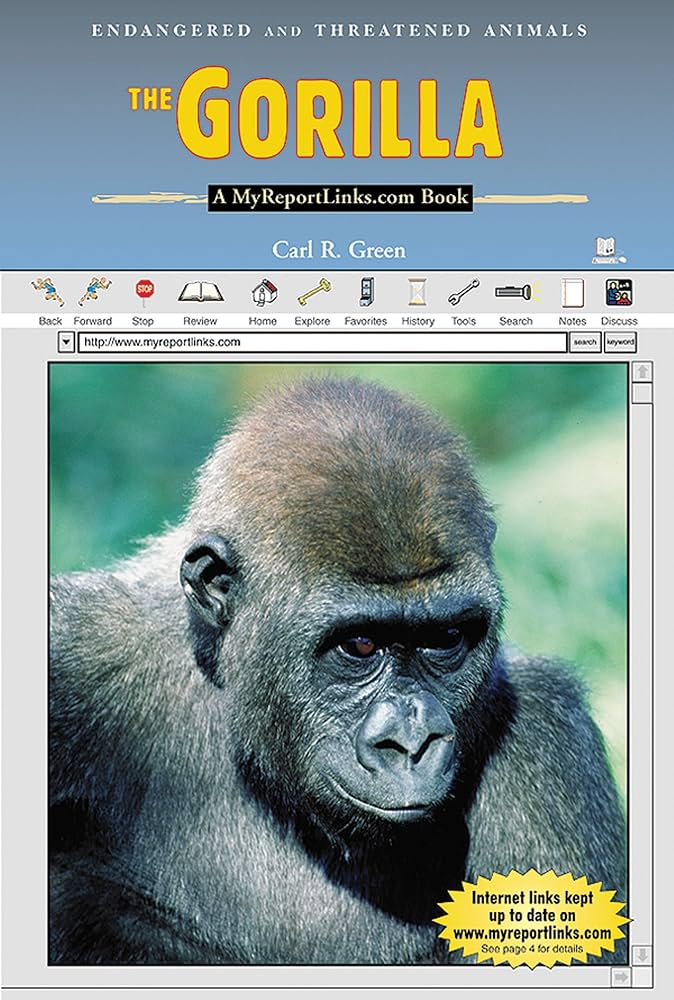Click the Search label under the flashlight

[516, 321]
